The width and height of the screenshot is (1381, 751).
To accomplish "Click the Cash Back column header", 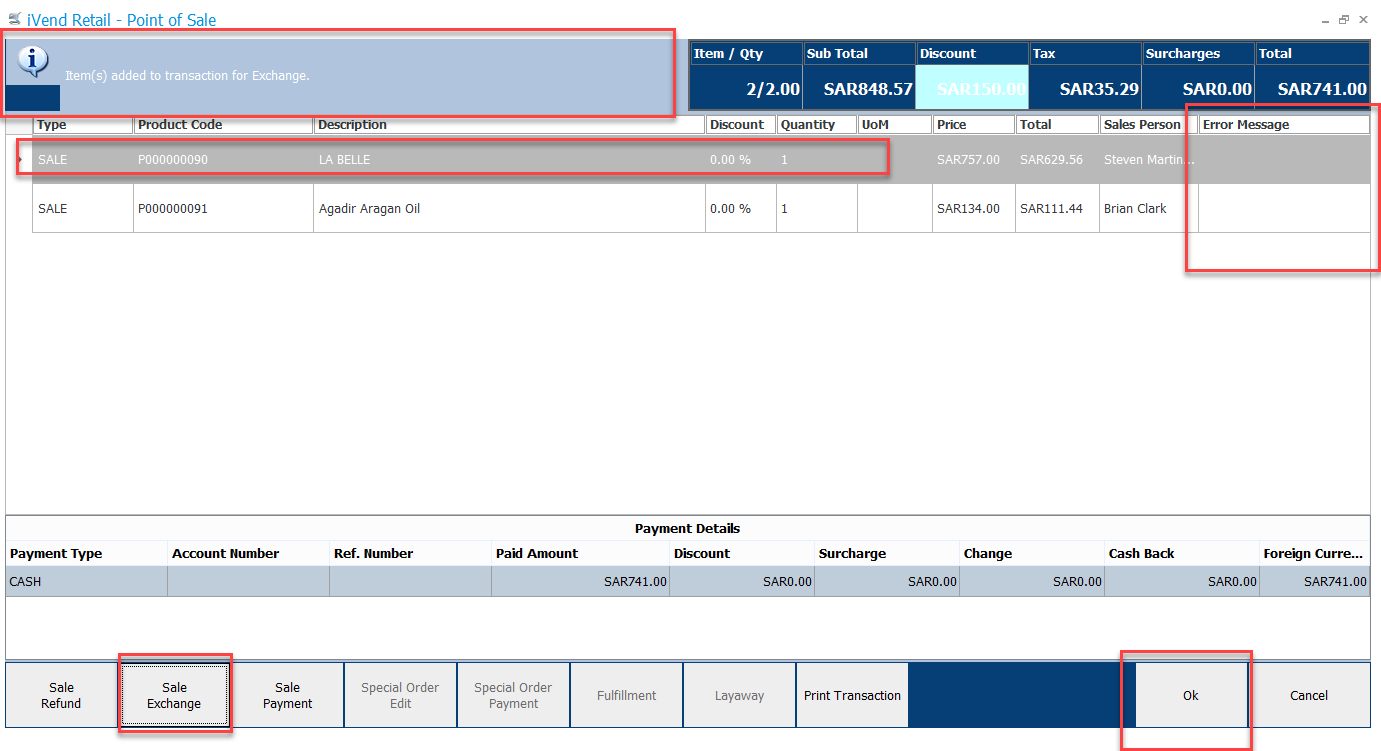I will point(1182,553).
